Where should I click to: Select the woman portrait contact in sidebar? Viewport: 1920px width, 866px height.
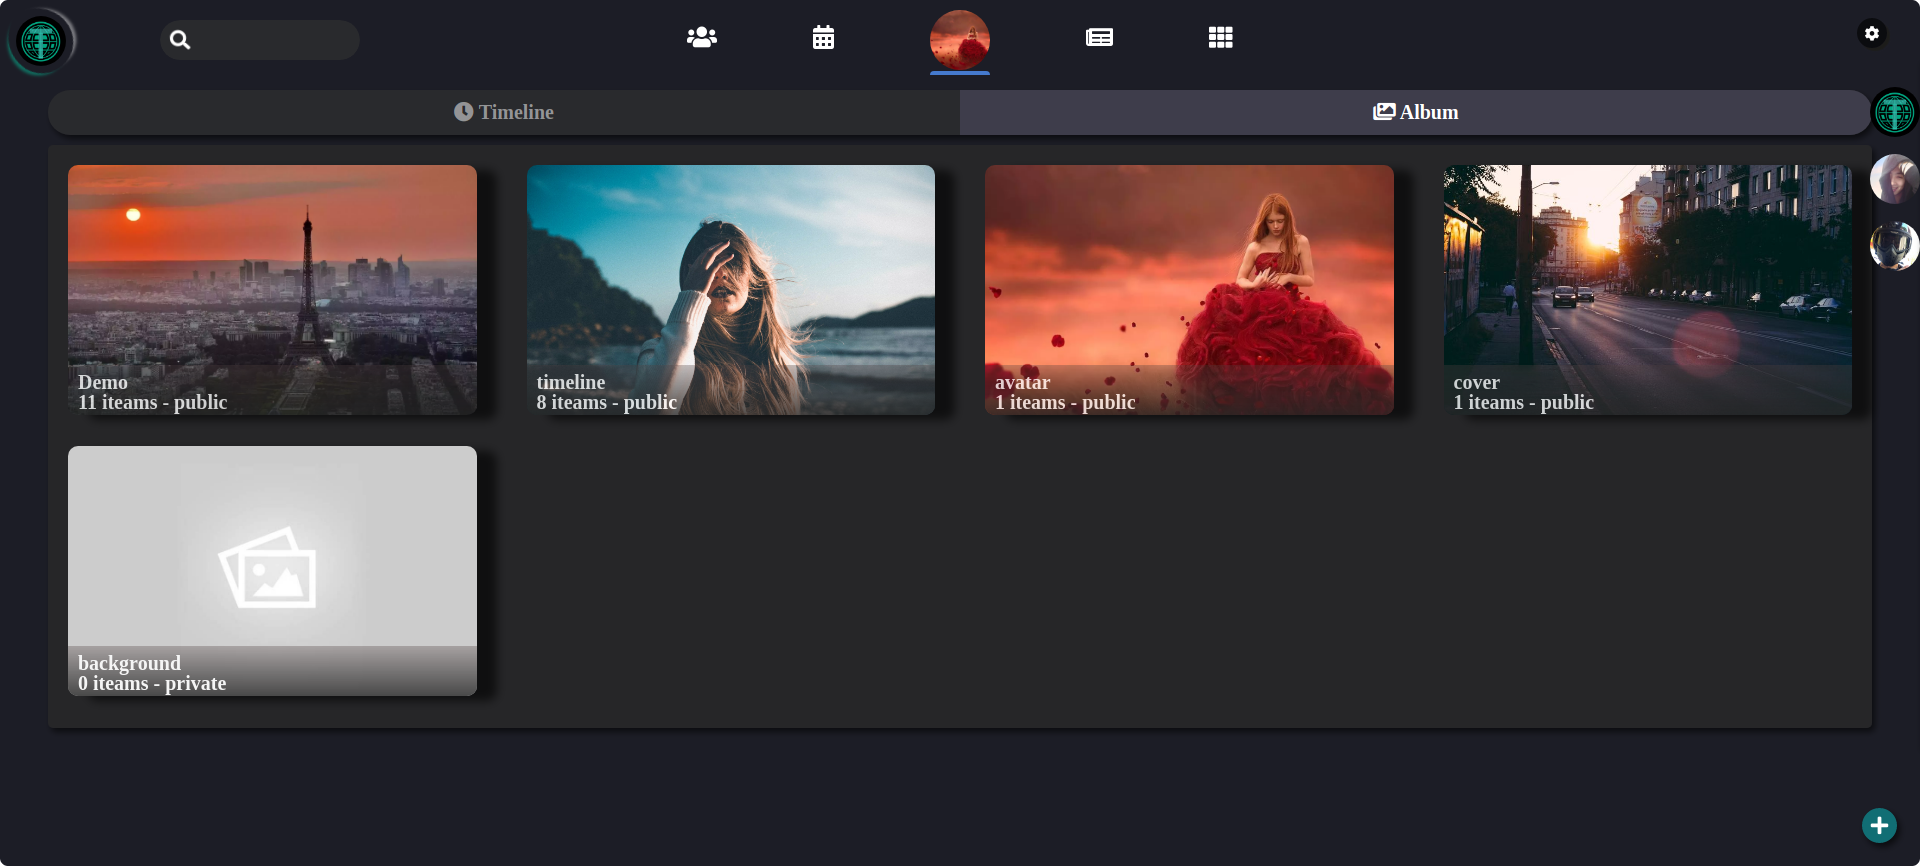point(1894,179)
